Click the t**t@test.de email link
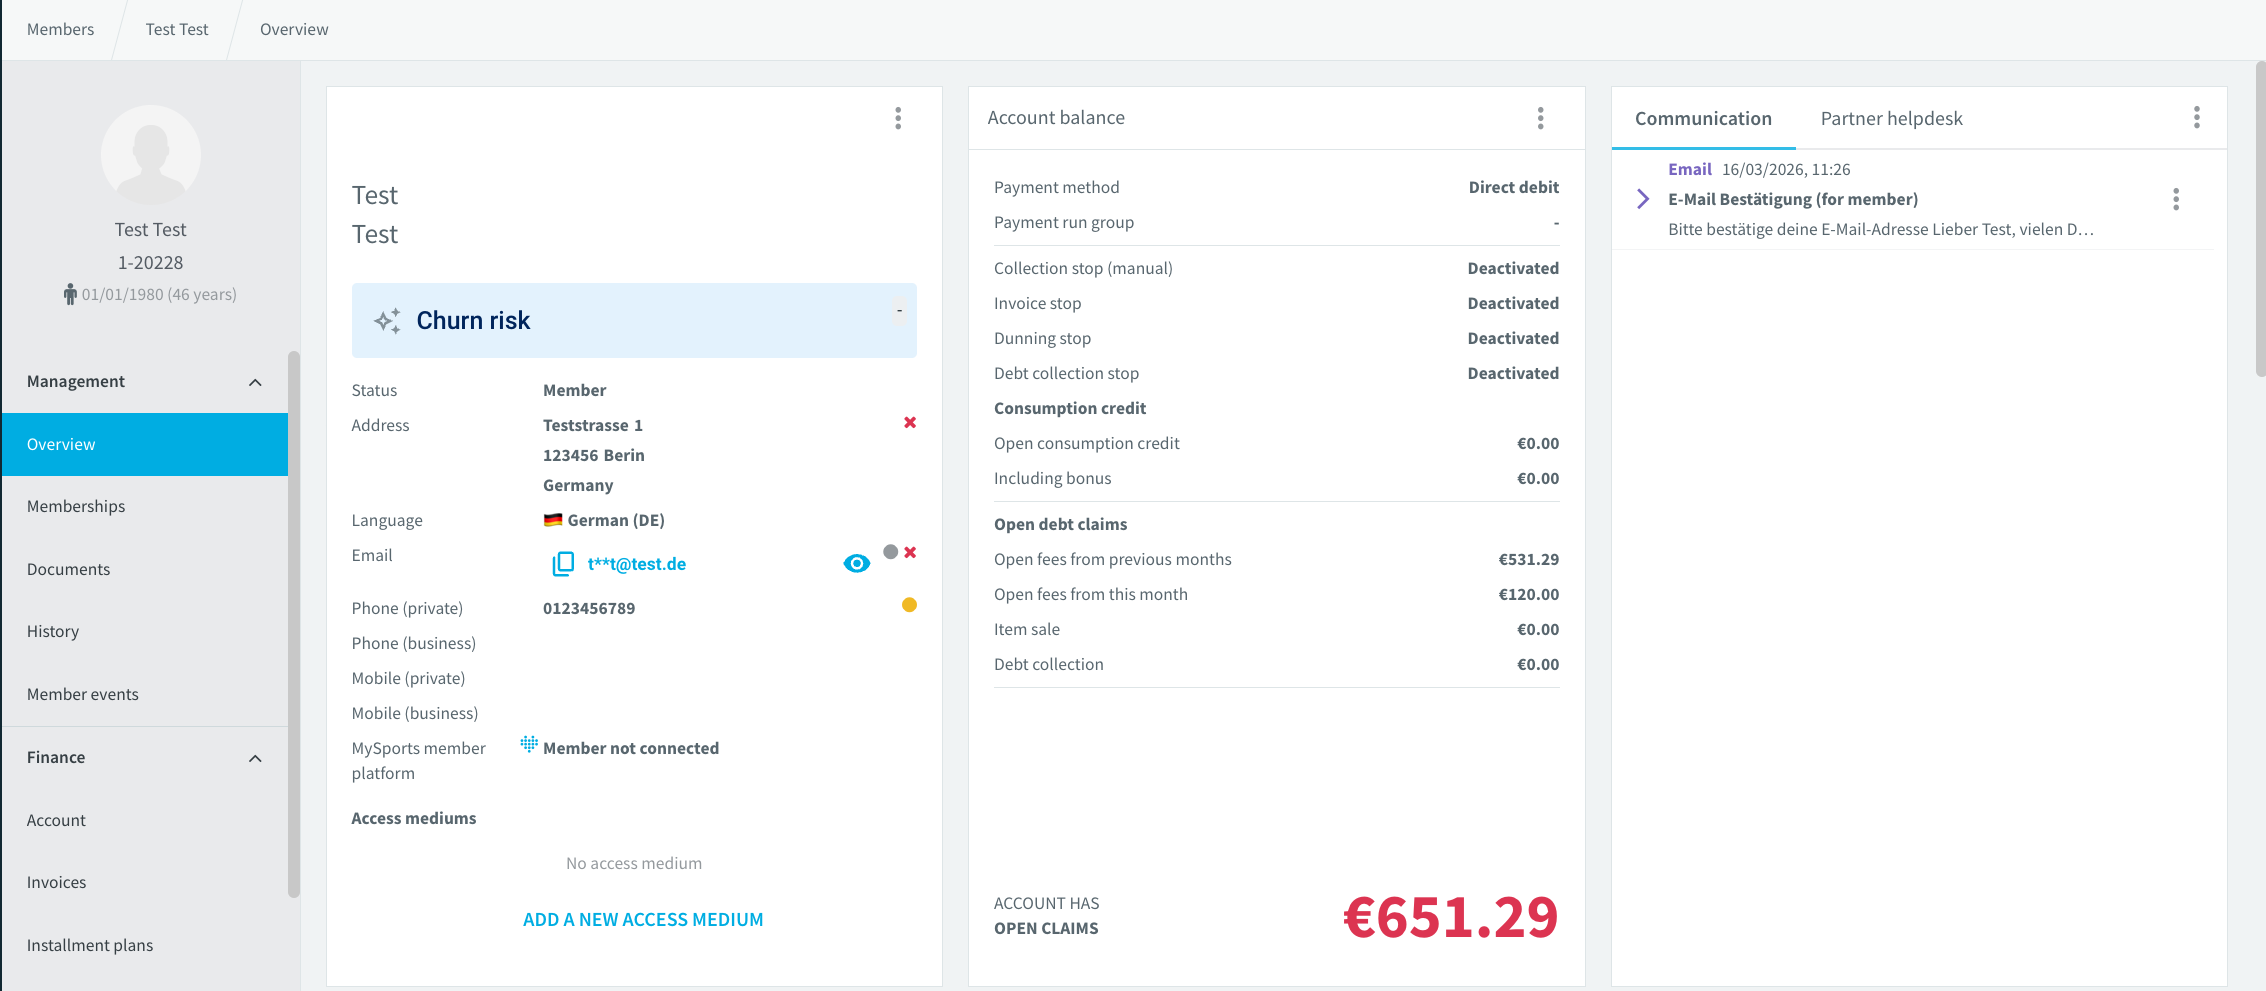The height and width of the screenshot is (991, 2266). pyautogui.click(x=637, y=564)
